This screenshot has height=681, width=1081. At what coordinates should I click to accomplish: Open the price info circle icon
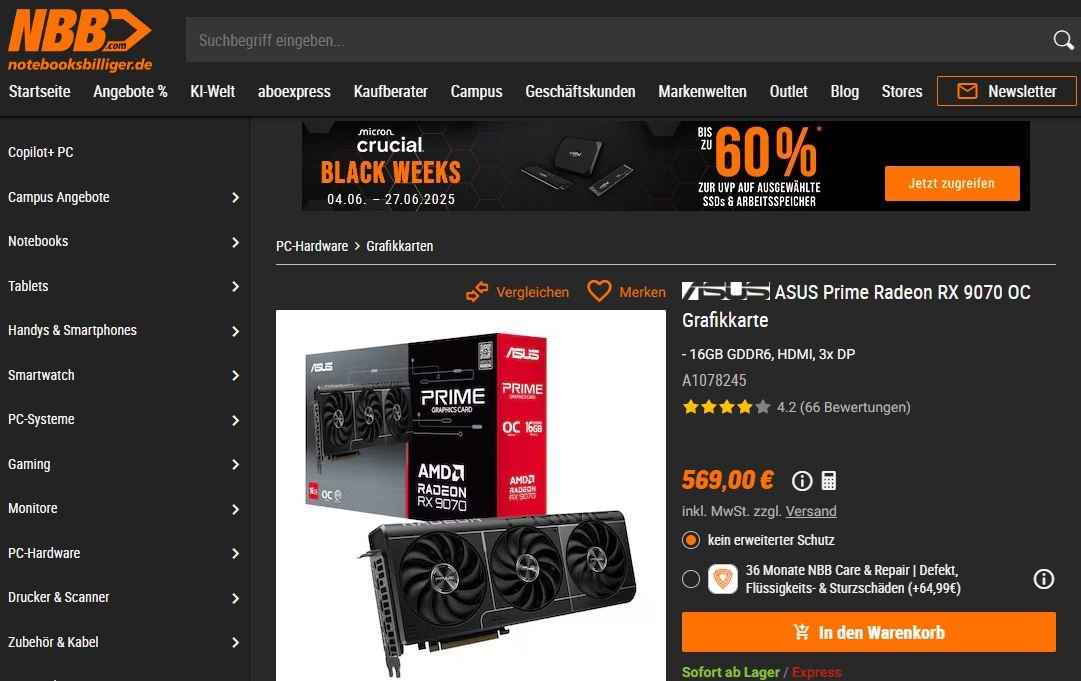(802, 480)
